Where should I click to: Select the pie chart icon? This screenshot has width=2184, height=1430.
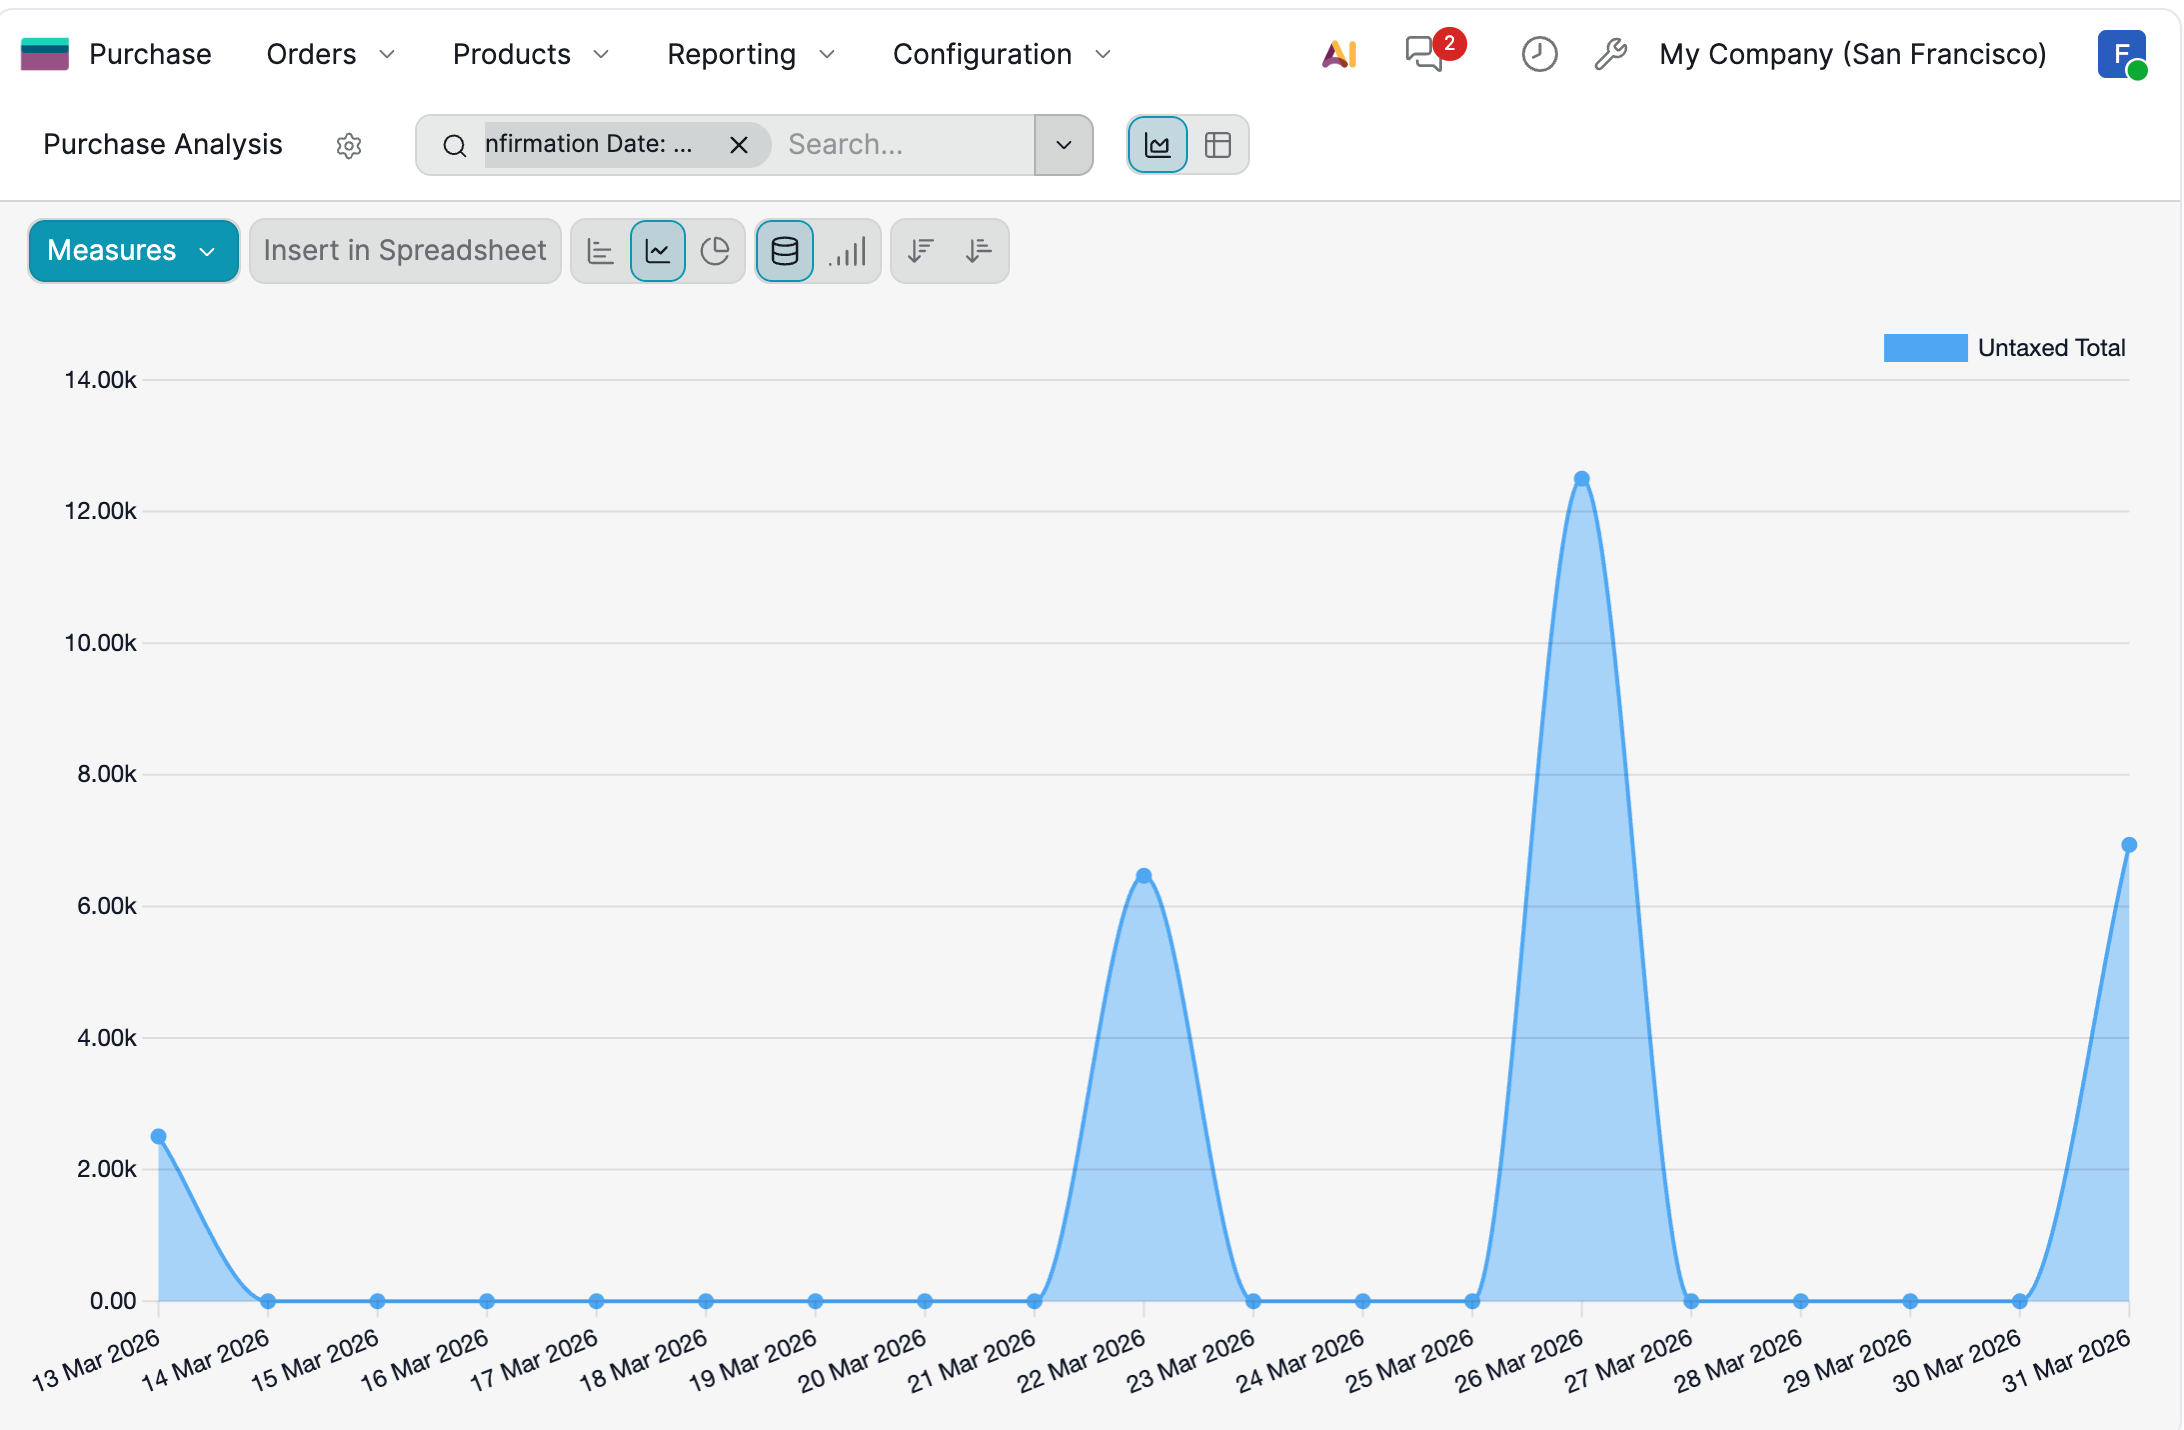(x=715, y=251)
